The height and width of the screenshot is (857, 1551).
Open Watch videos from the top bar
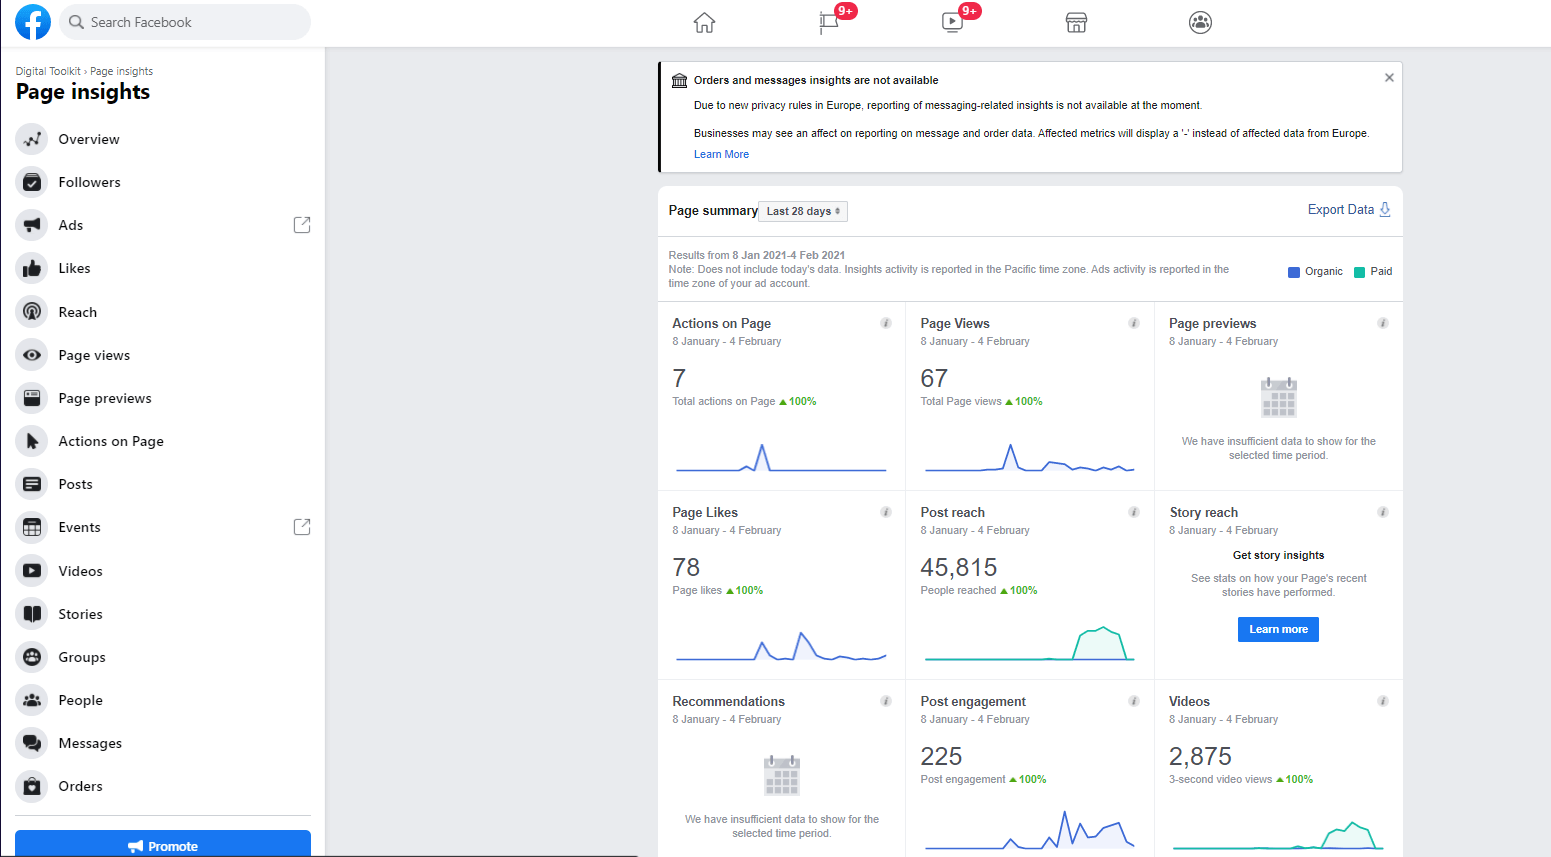click(952, 22)
